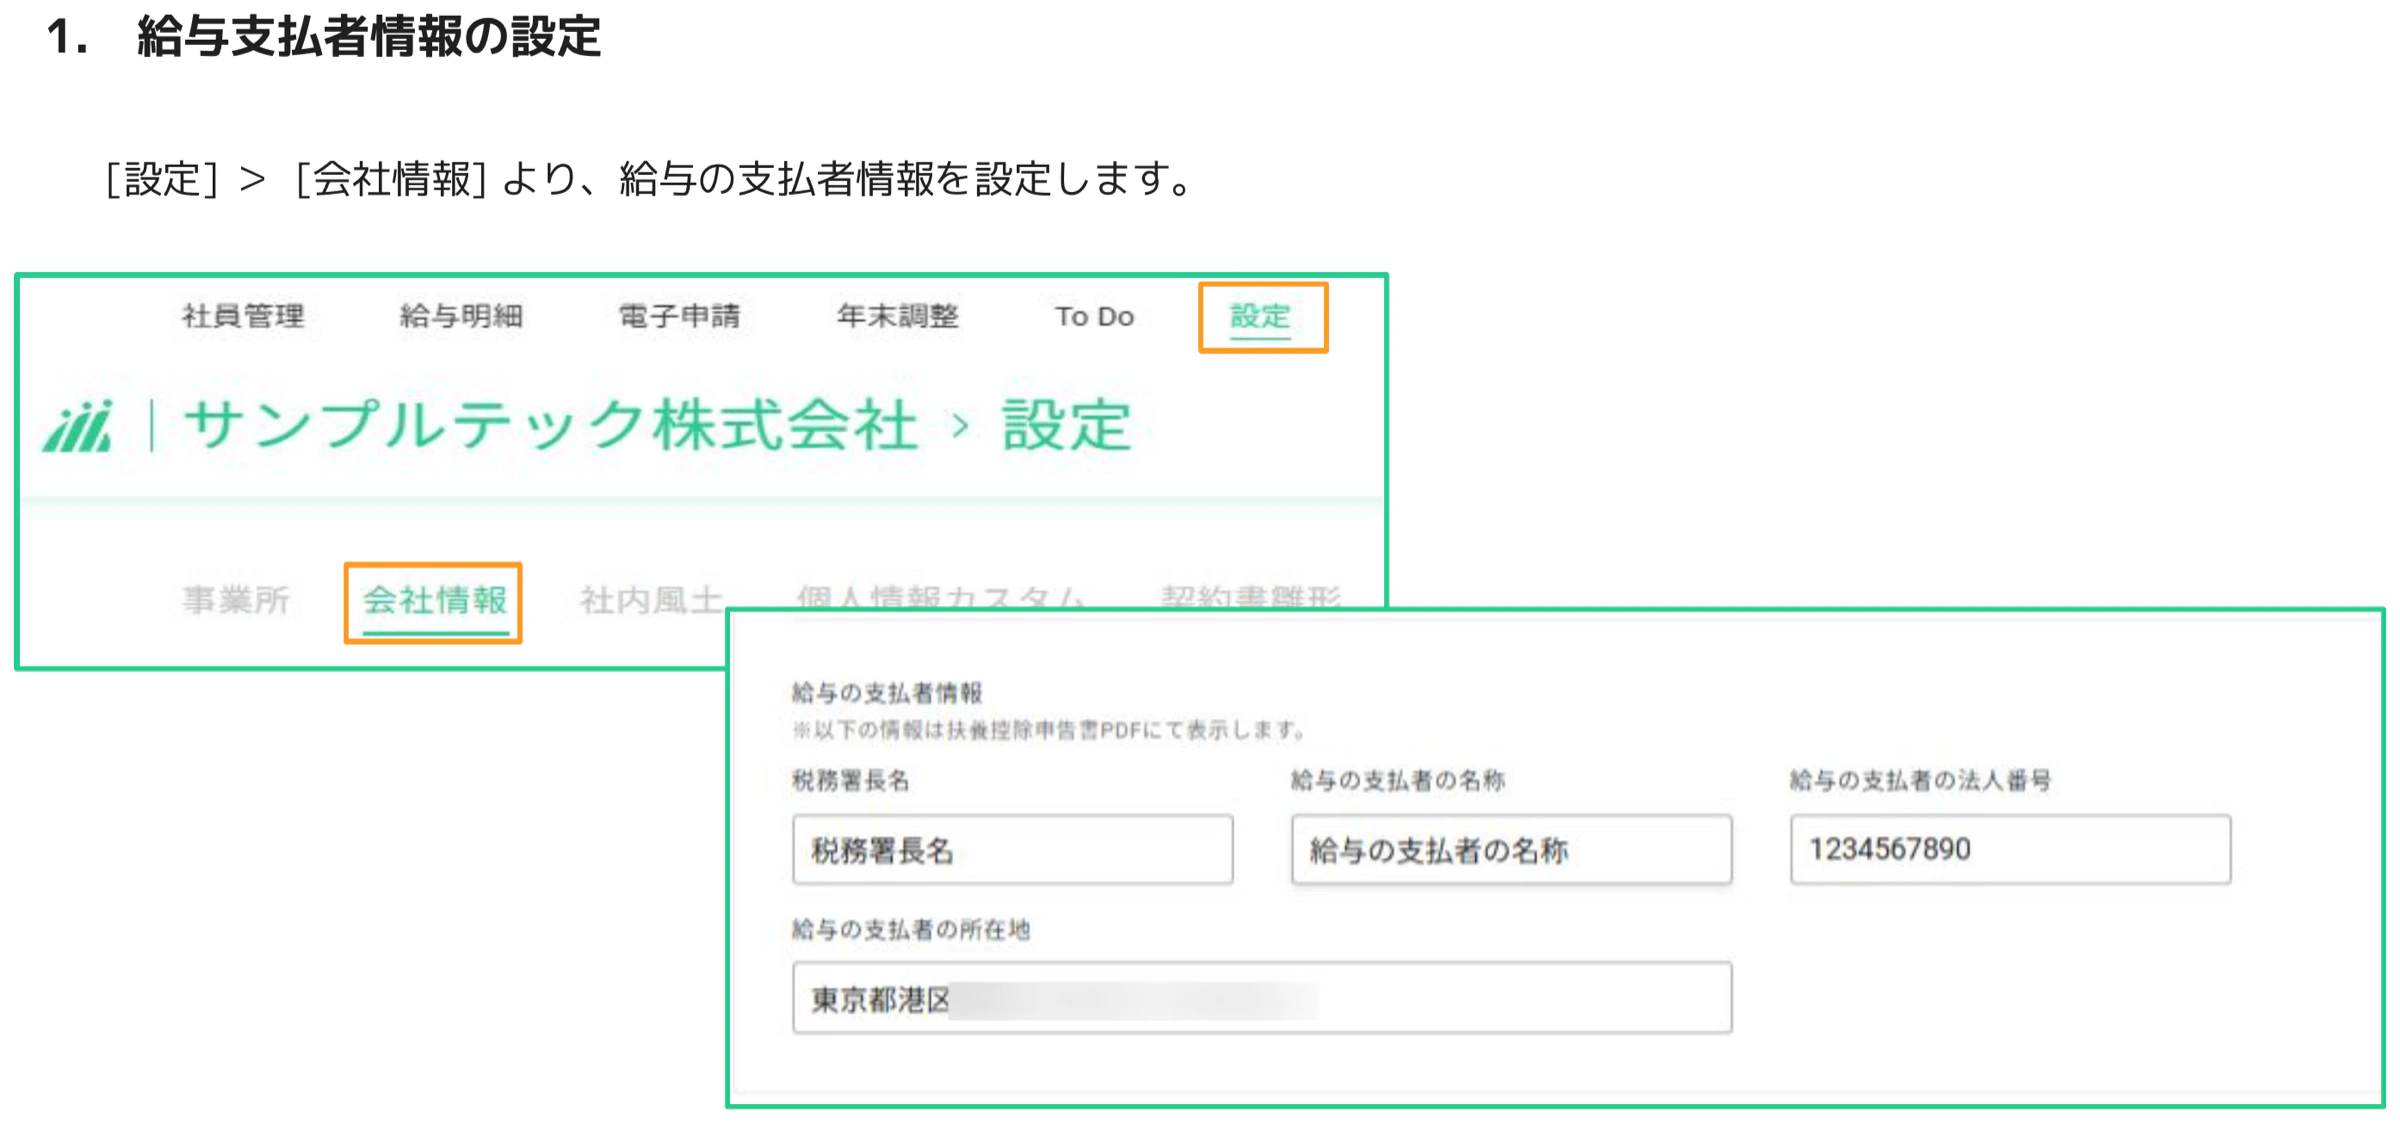Viewport: 2400px width, 1123px height.
Task: Switch to the 社内風土 tab
Action: pyautogui.click(x=651, y=600)
